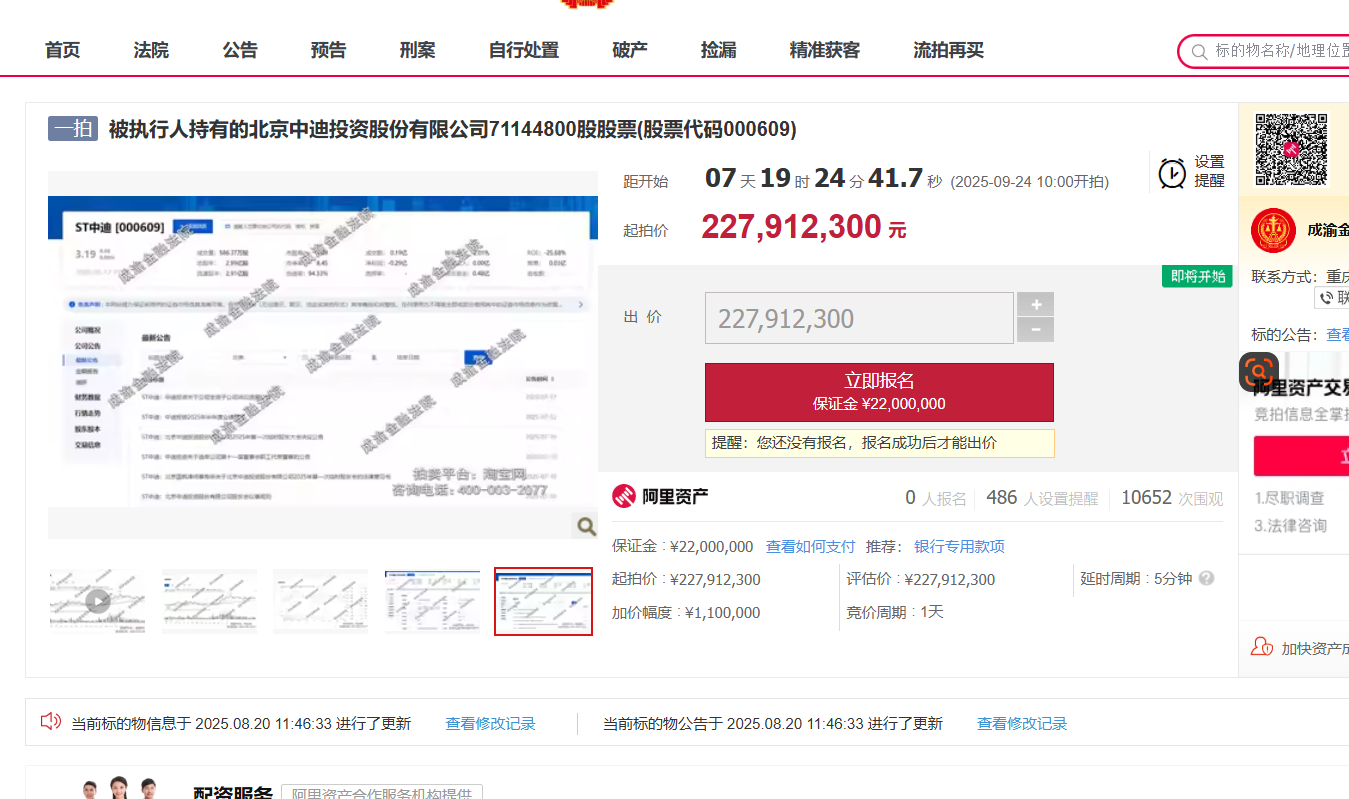Click the zoom magnifier on main image
The height and width of the screenshot is (799, 1349).
(x=586, y=526)
